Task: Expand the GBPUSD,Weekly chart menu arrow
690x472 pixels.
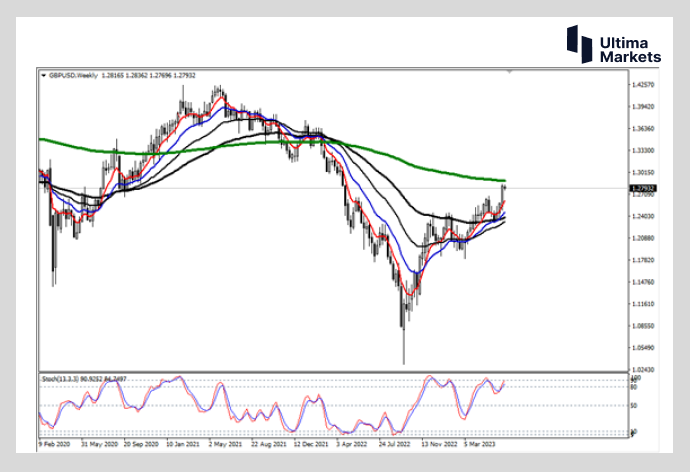Action: tap(42, 75)
